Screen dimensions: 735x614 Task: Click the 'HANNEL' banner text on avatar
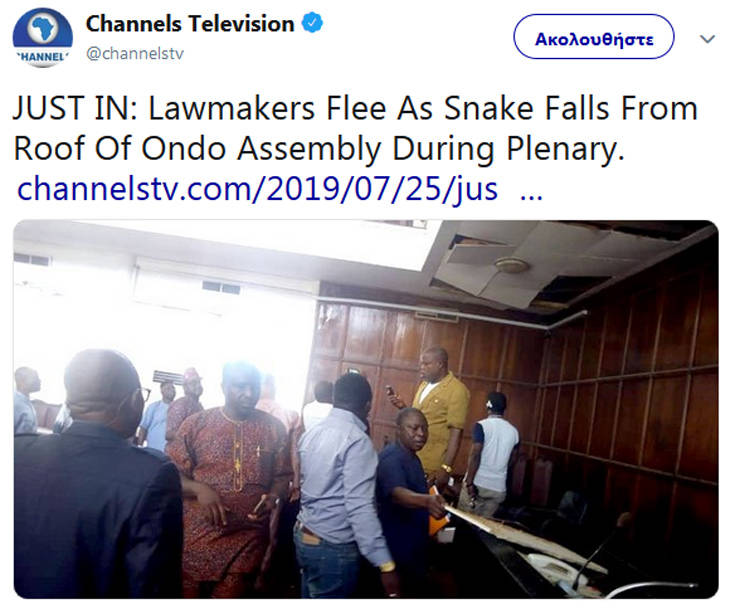[43, 57]
